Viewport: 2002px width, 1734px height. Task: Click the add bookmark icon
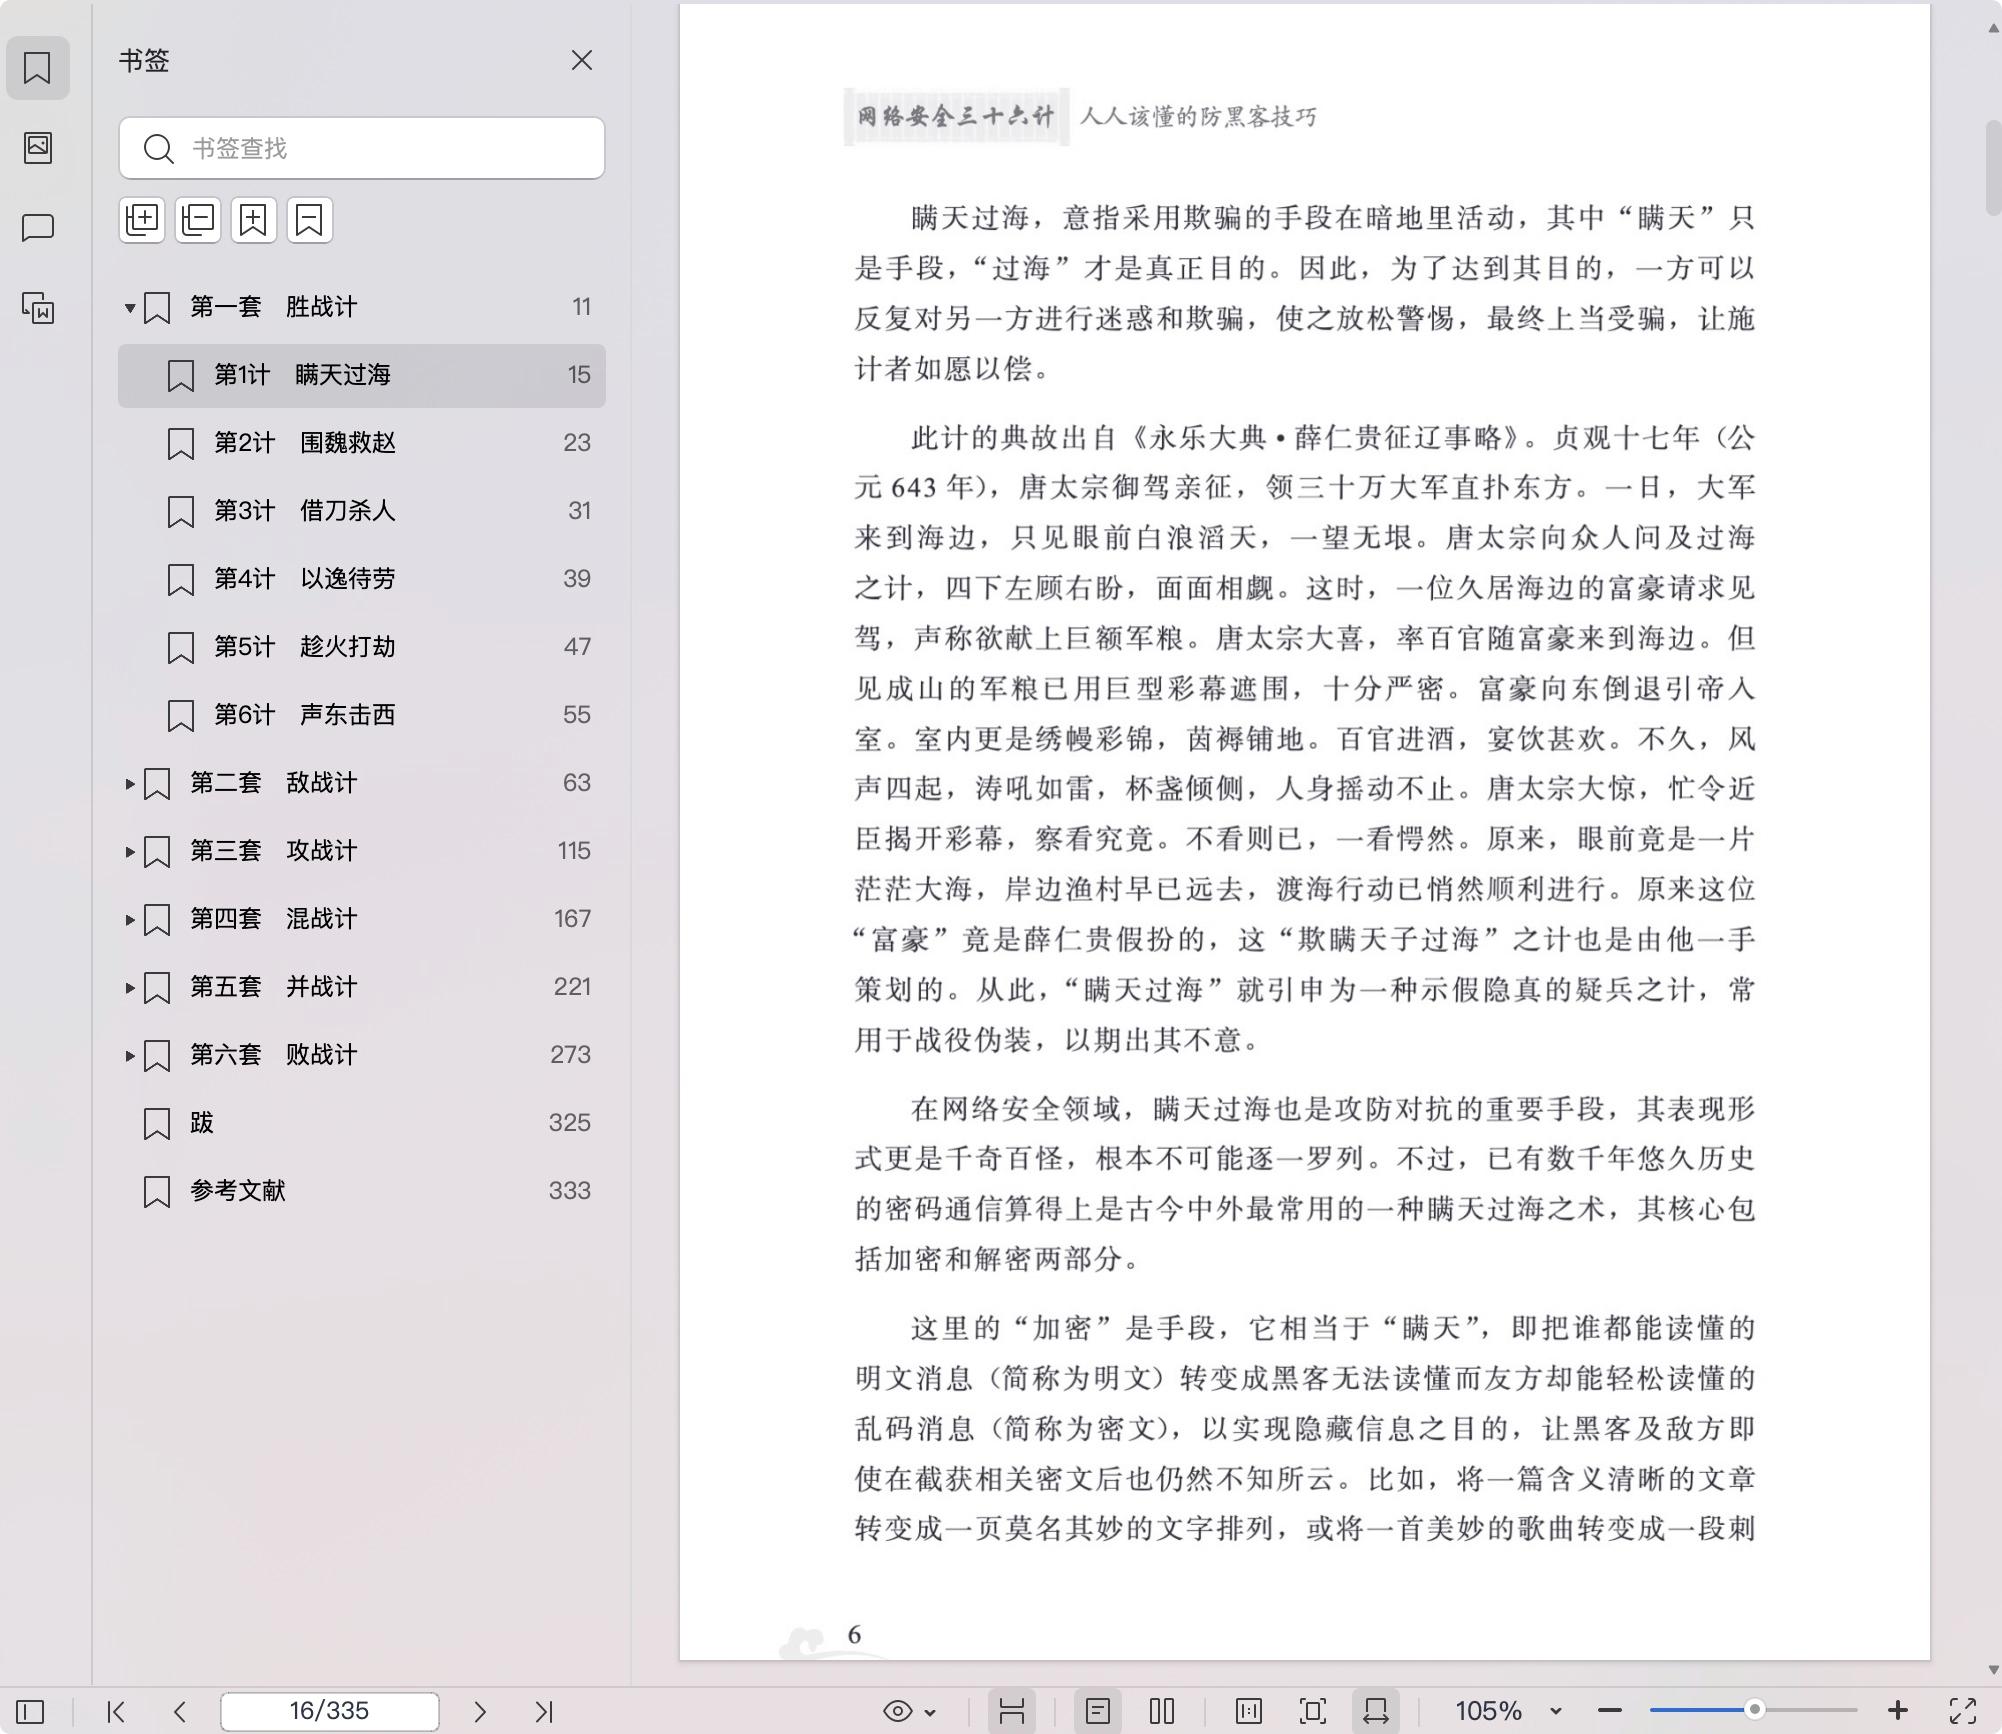(254, 220)
